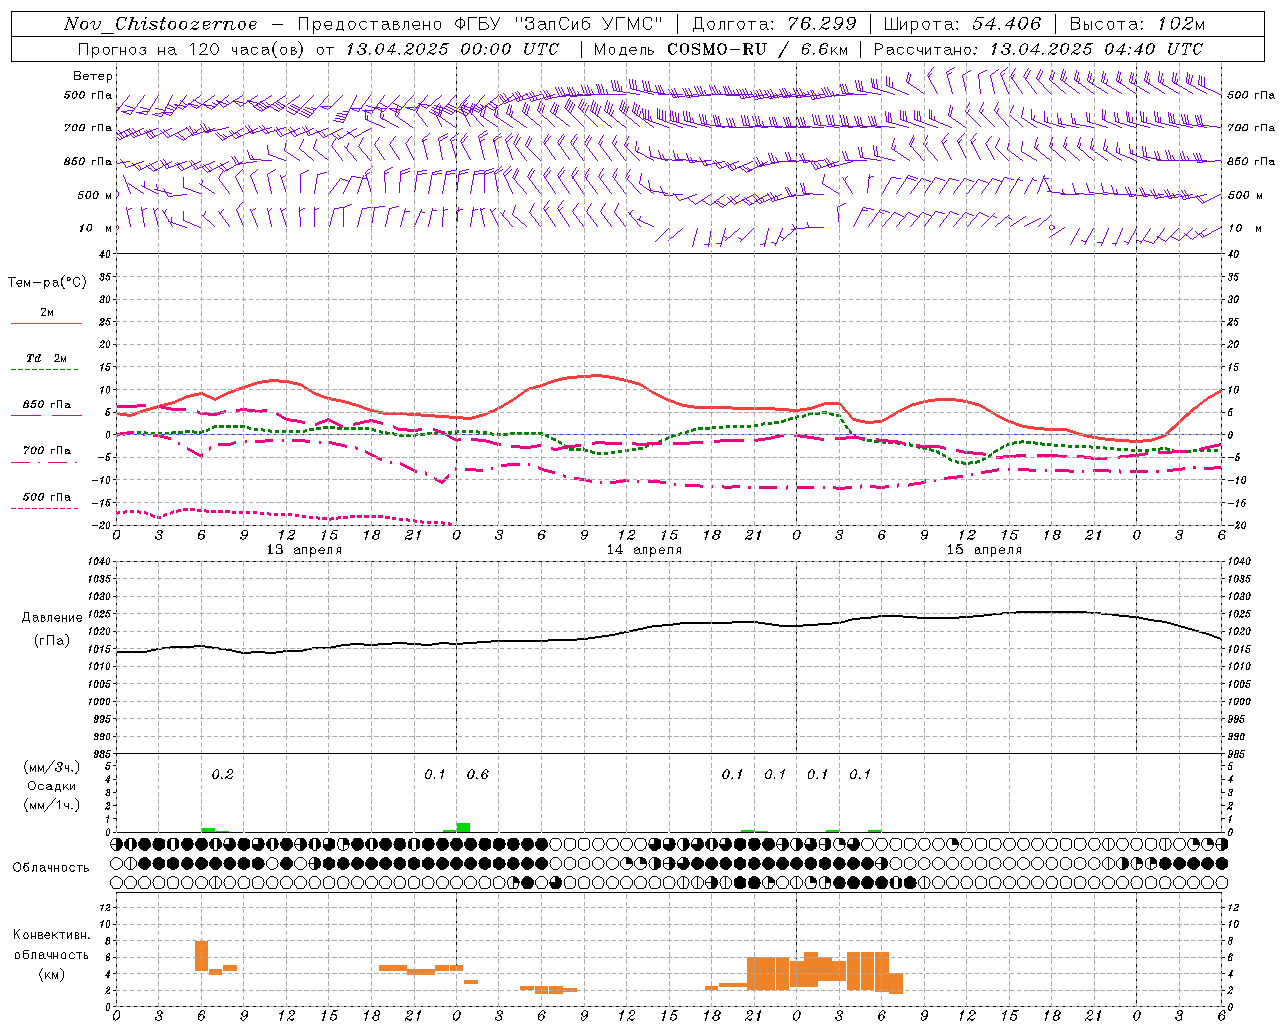Image resolution: width=1280 pixels, height=1024 pixels.
Task: Click the Осадки precipitation label
Action: coord(51,786)
